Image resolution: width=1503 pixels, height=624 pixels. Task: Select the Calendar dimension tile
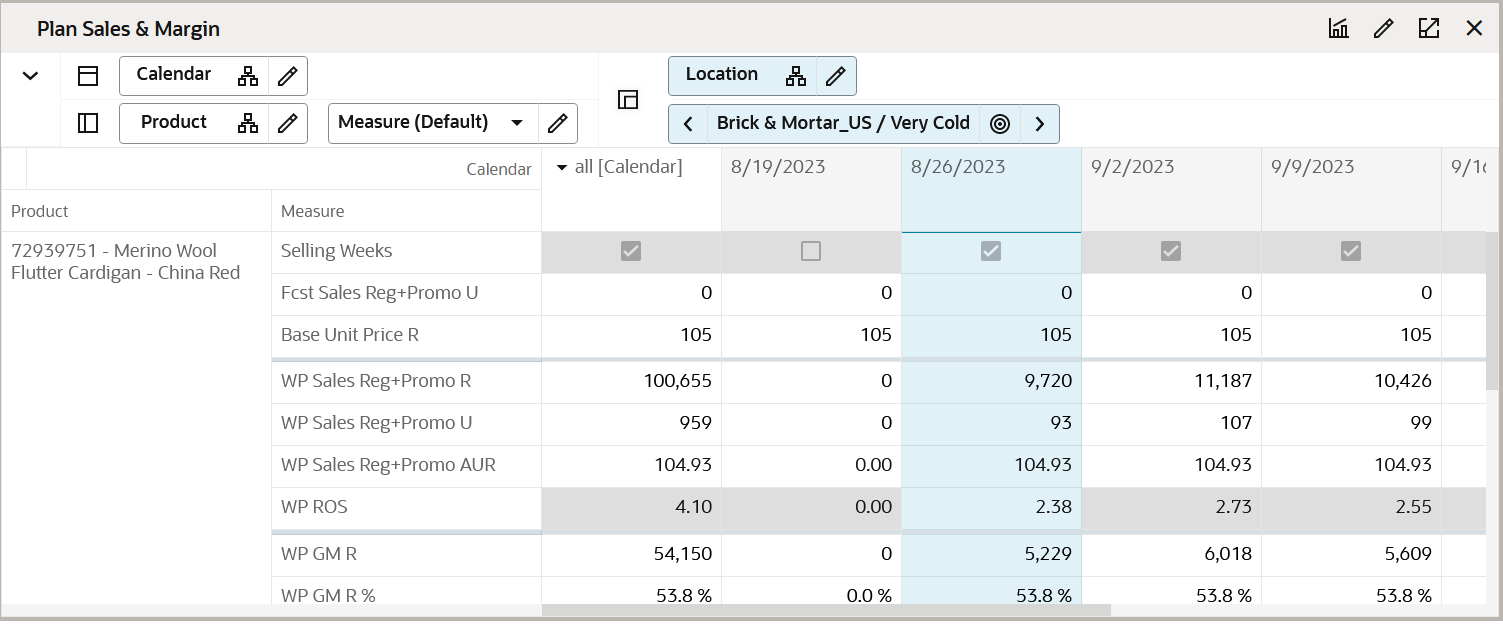[x=175, y=75]
